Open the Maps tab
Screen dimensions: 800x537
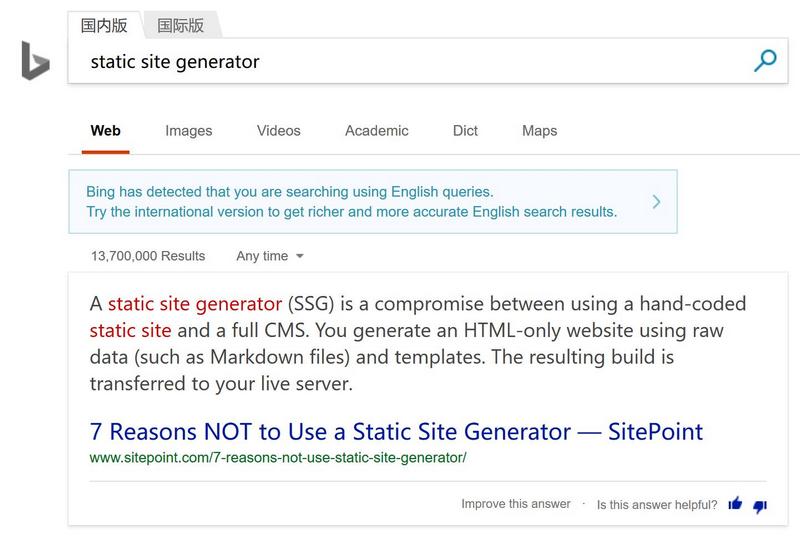tap(539, 131)
